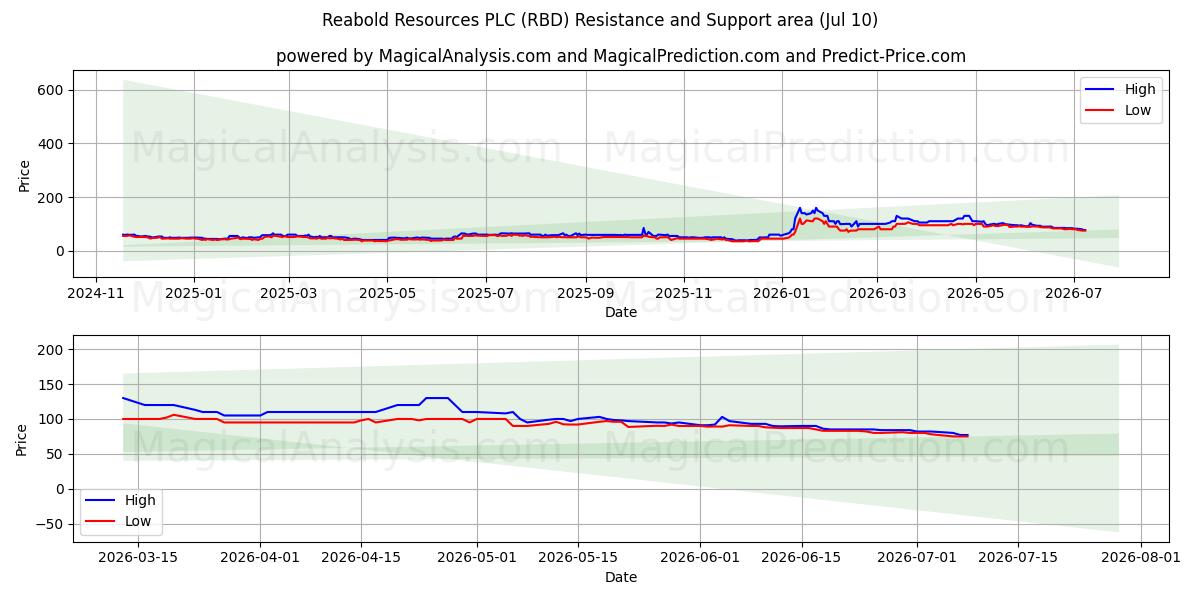Click the '2026-07-15' date tick on bottom chart
Viewport: 1200px width, 600px height.
click(1019, 559)
